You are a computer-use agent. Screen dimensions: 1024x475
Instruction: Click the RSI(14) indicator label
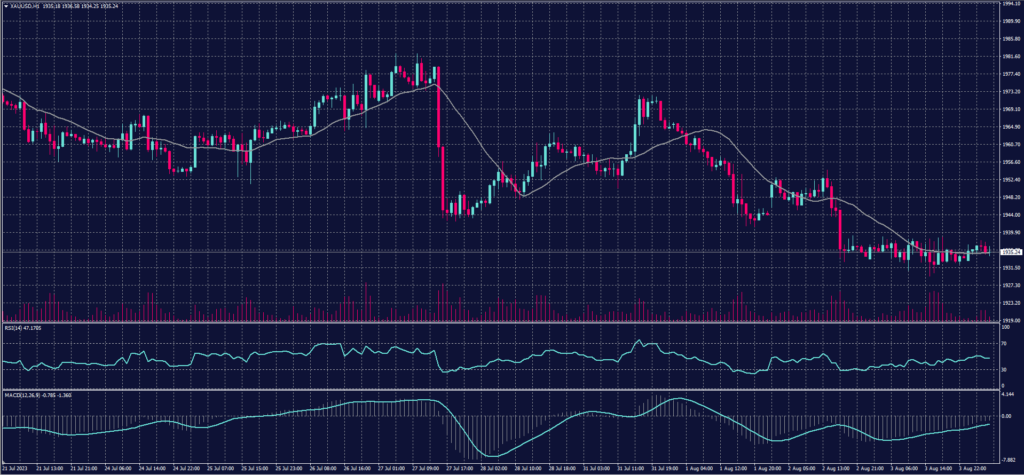click(x=12, y=327)
